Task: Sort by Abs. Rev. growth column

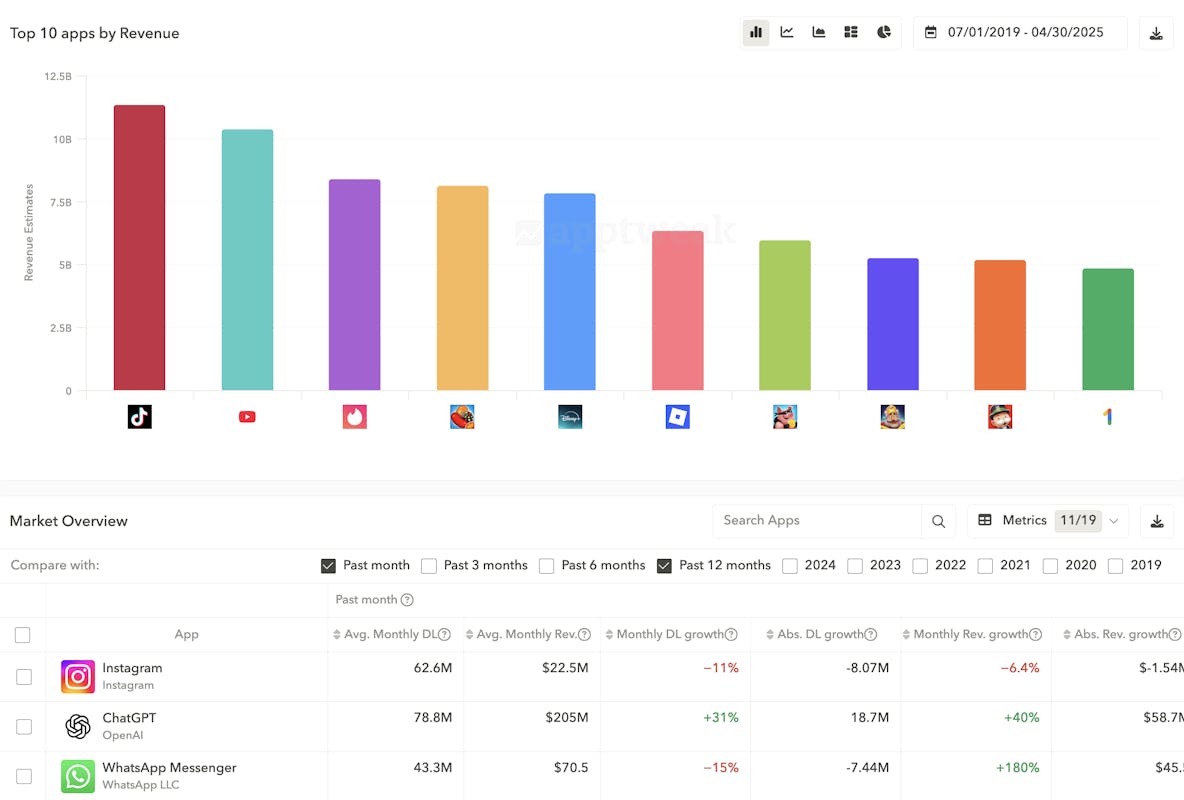Action: [1067, 635]
